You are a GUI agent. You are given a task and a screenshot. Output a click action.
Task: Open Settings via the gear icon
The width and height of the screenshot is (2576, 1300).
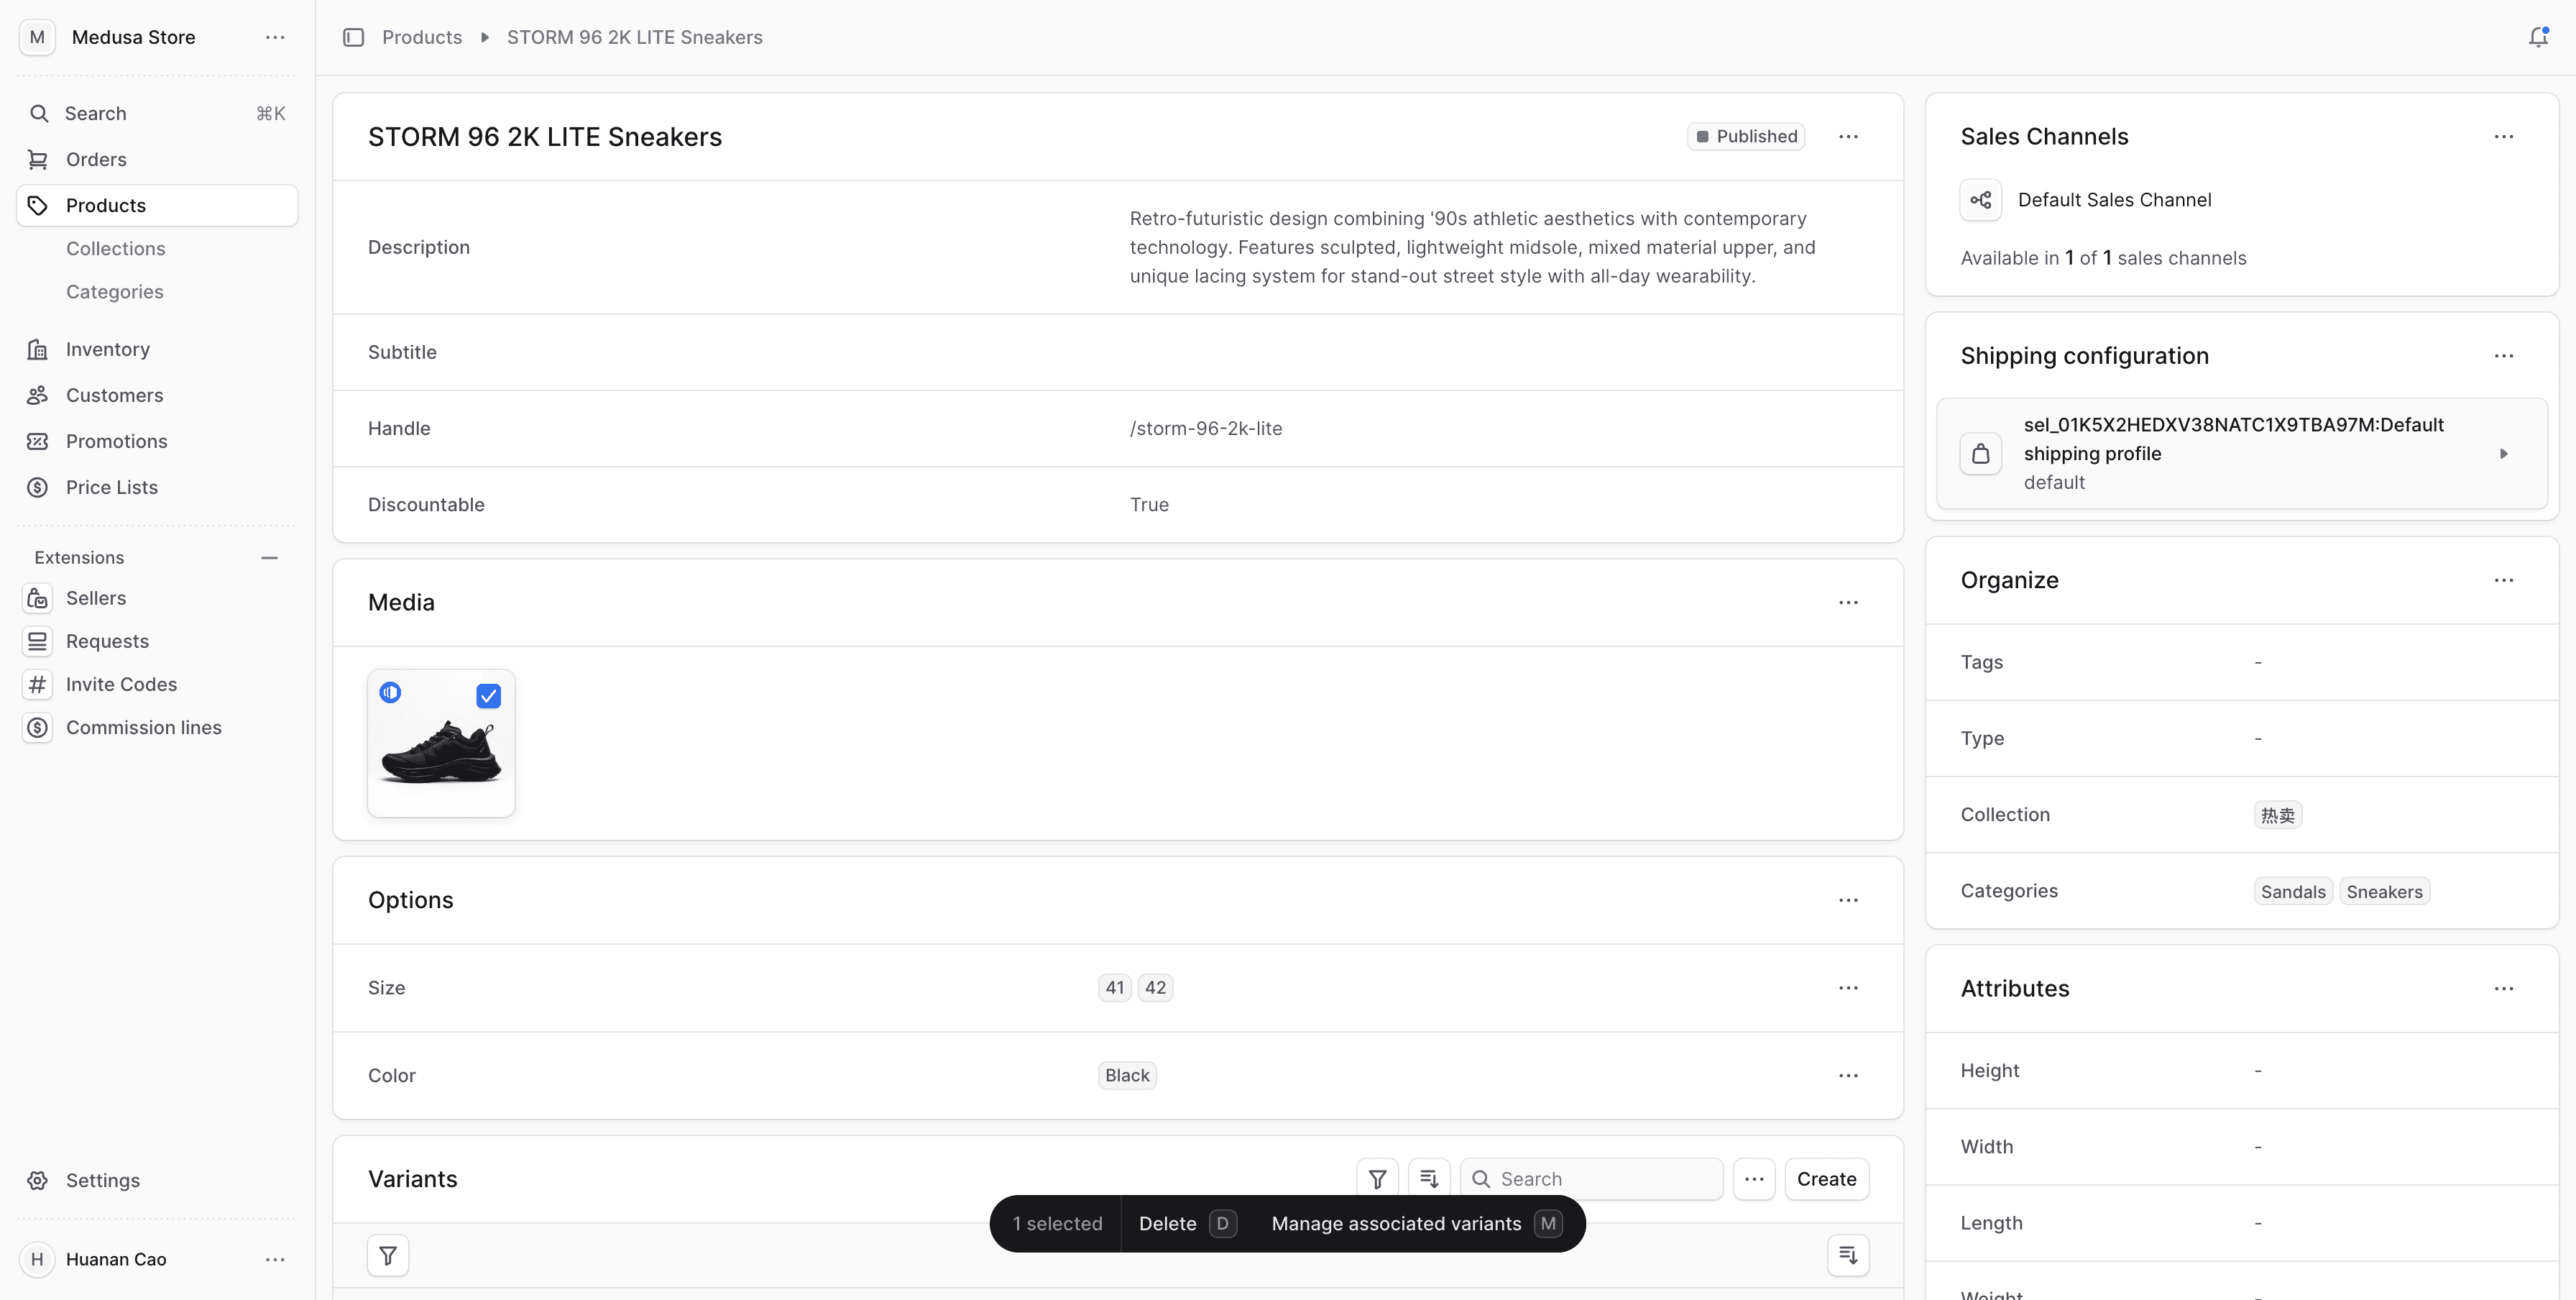pos(38,1180)
